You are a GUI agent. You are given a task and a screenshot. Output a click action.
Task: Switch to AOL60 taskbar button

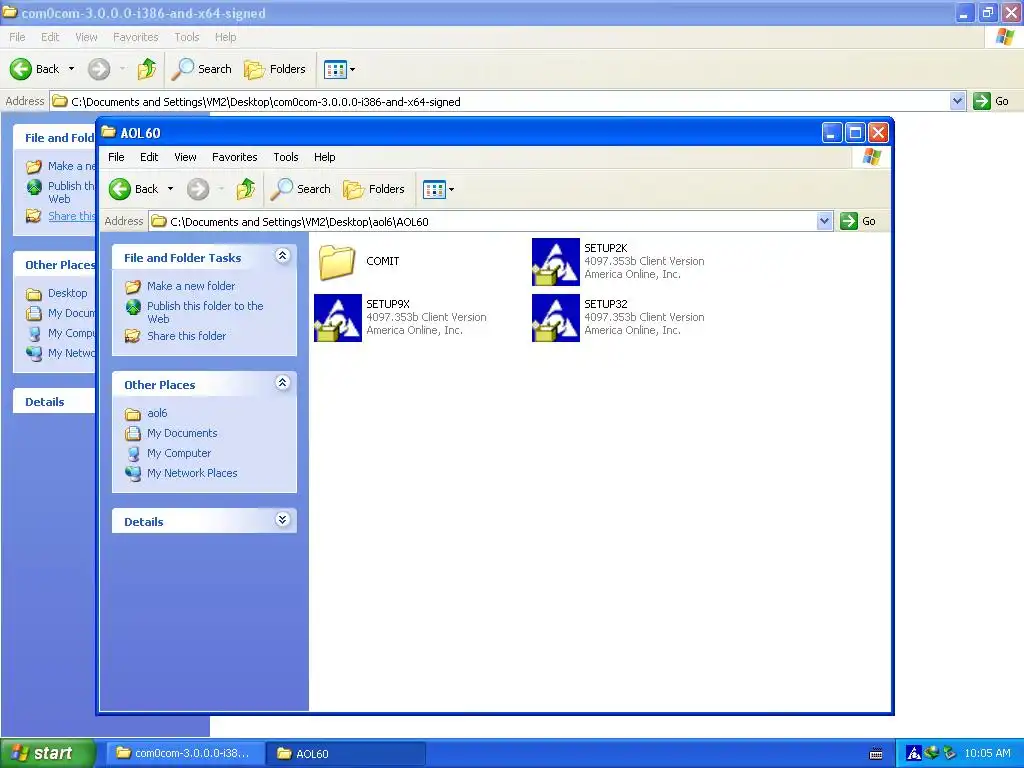click(346, 754)
